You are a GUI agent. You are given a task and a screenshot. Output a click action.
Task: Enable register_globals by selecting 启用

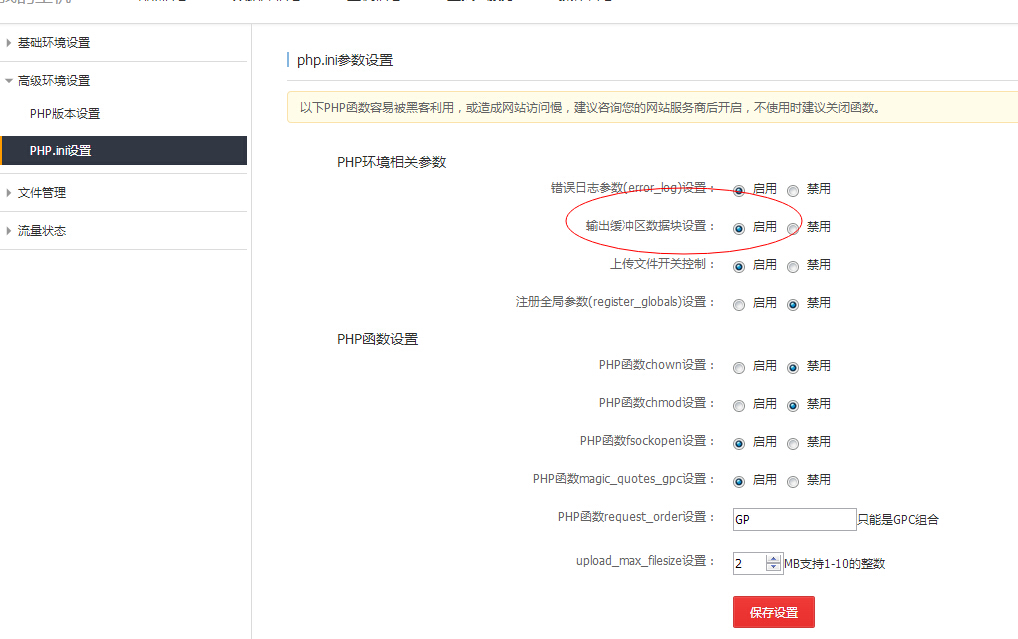click(739, 304)
